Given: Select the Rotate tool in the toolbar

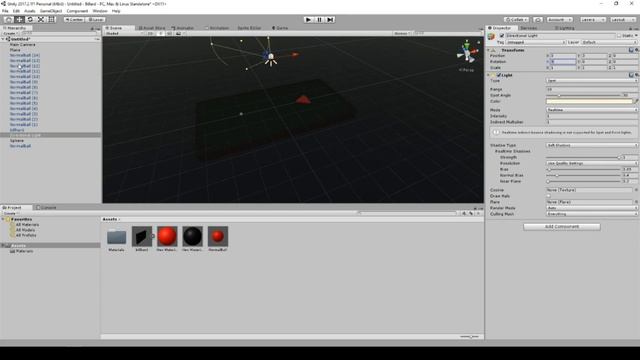Looking at the screenshot, I should (x=30, y=20).
